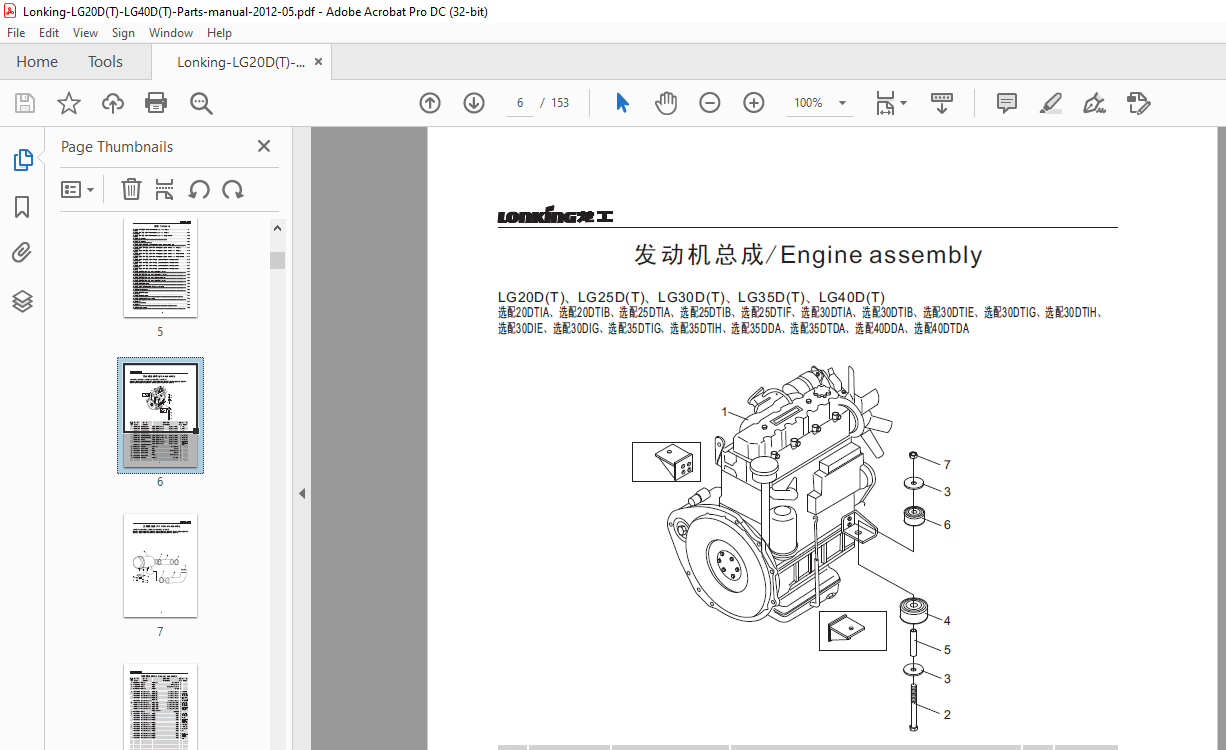Viewport: 1226px width, 750px height.
Task: Delete selected page with trash icon
Action: pos(131,189)
